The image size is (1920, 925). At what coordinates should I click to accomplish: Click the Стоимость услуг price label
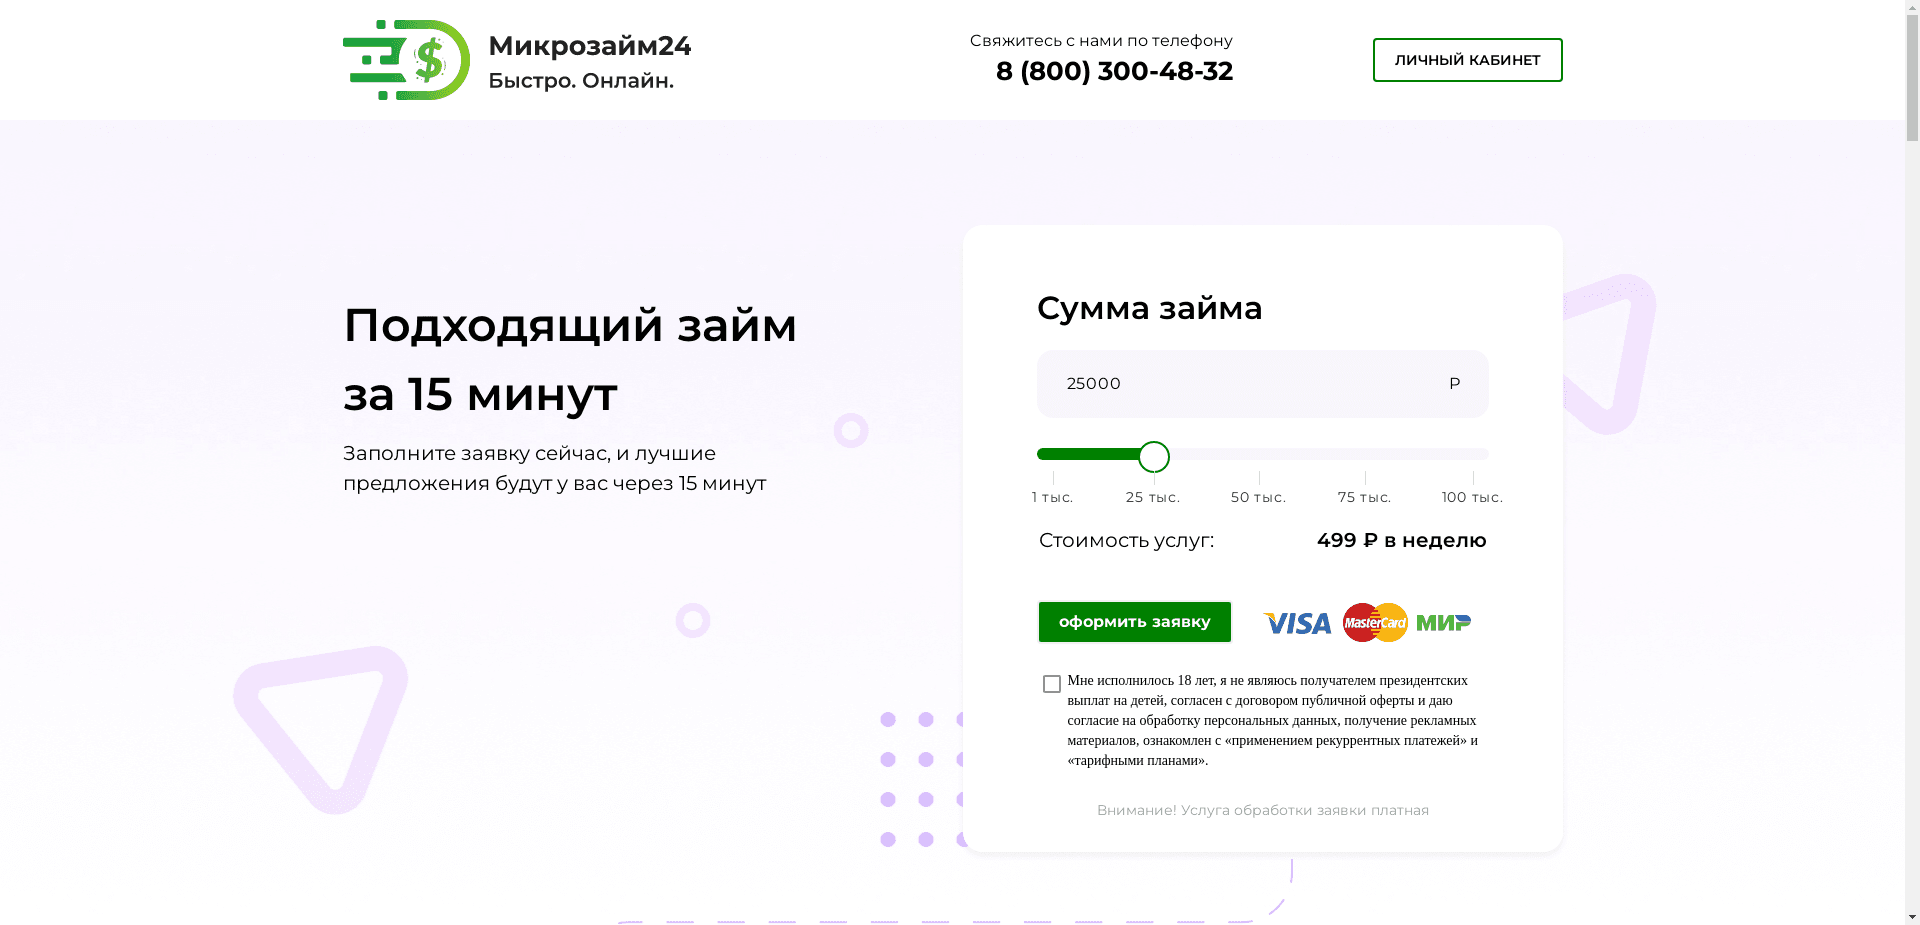pos(1126,540)
